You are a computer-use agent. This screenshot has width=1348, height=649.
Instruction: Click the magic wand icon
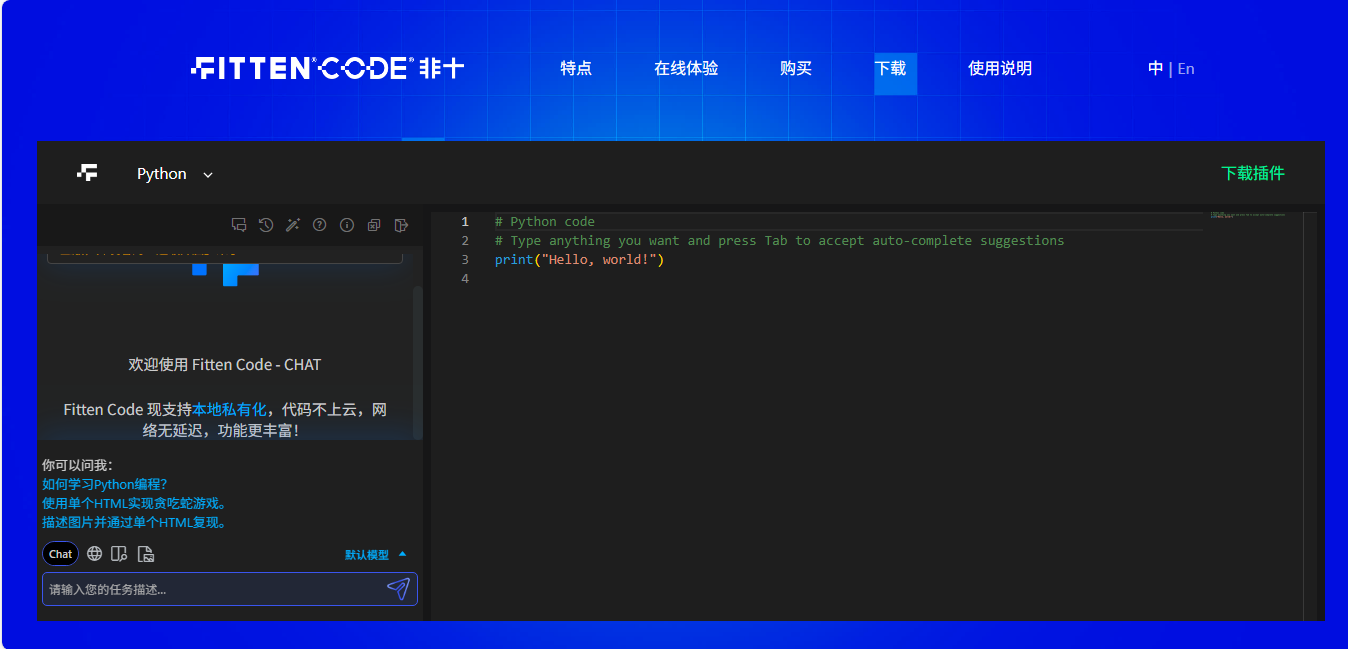coord(293,225)
